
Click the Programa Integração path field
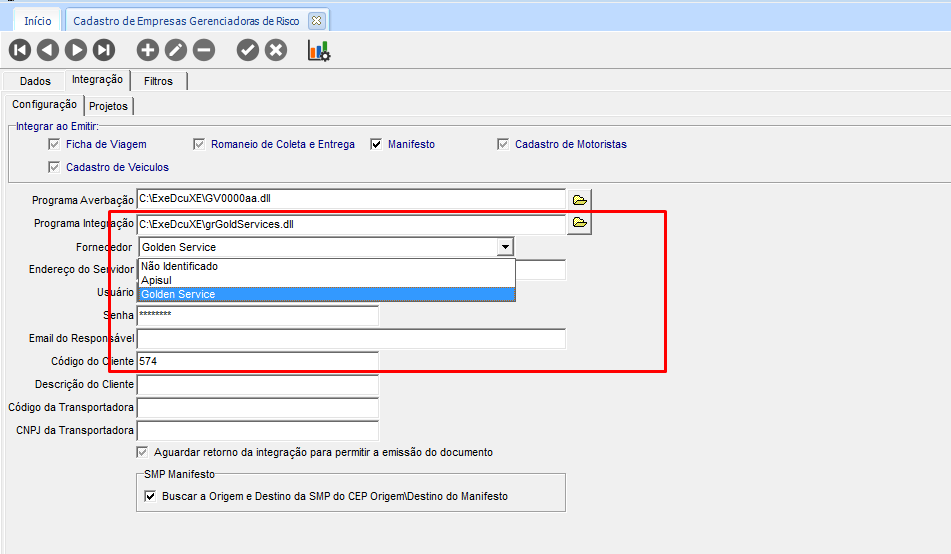351,224
